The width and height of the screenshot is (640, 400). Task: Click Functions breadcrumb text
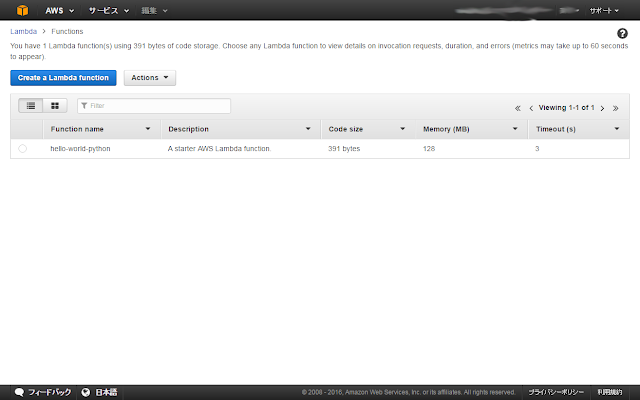click(67, 31)
